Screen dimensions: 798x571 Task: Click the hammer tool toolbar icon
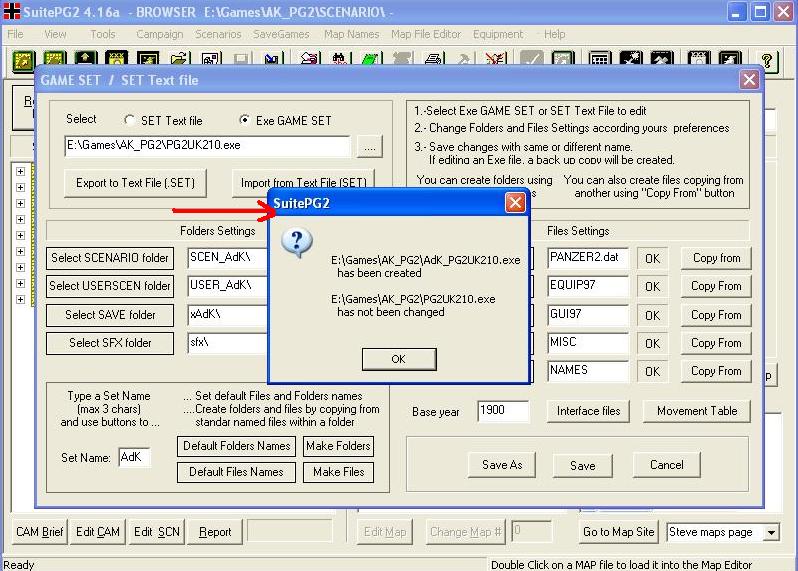pos(464,61)
